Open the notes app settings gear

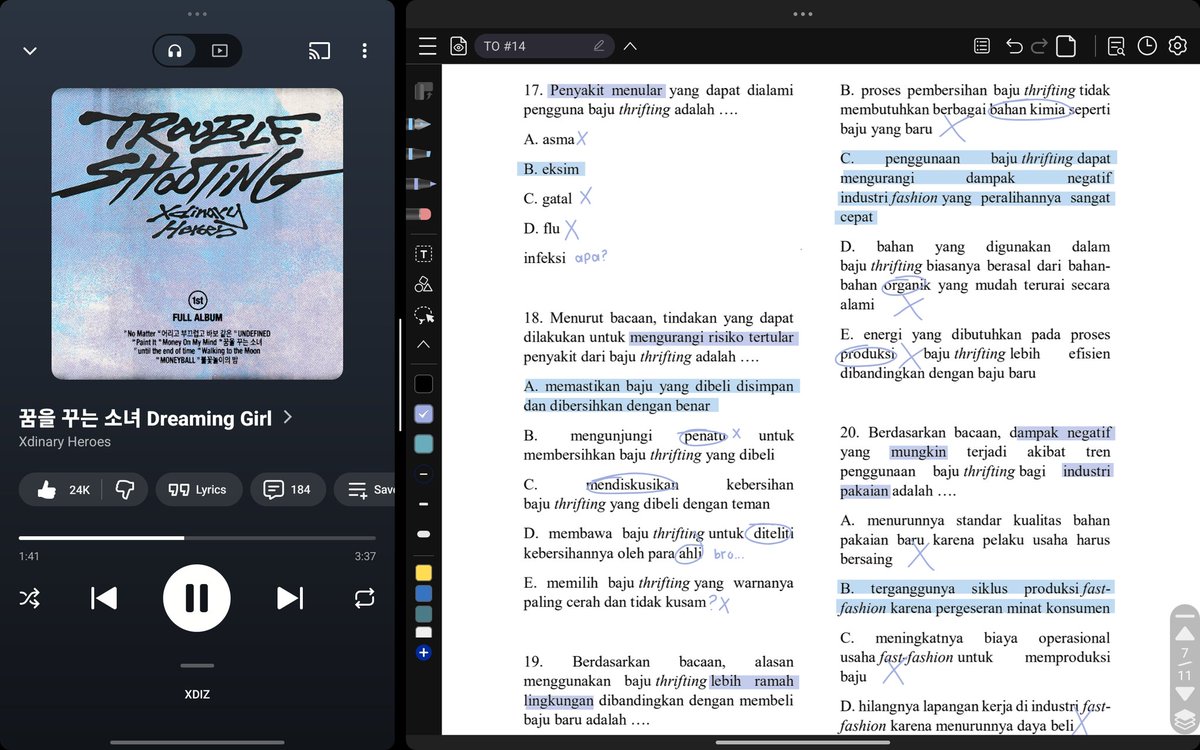tap(1177, 46)
